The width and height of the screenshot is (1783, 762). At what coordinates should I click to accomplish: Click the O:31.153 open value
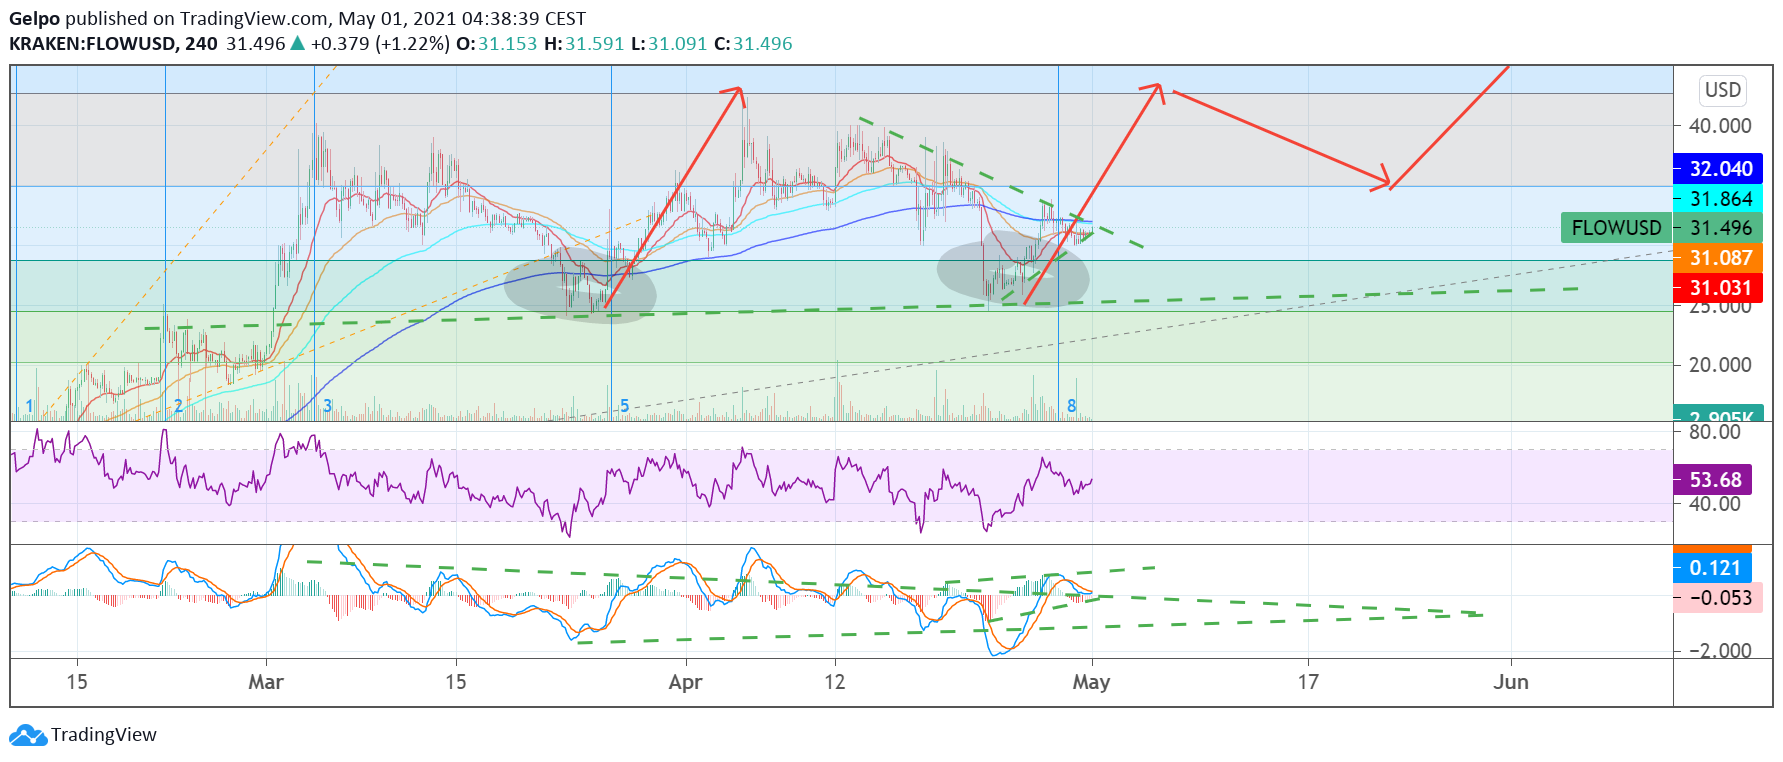[496, 44]
